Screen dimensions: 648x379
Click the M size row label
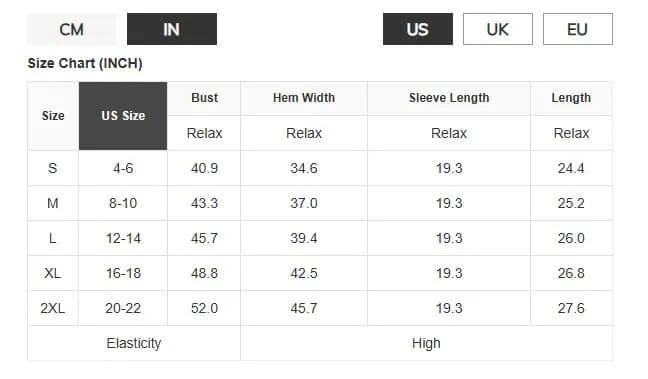[x=52, y=203]
